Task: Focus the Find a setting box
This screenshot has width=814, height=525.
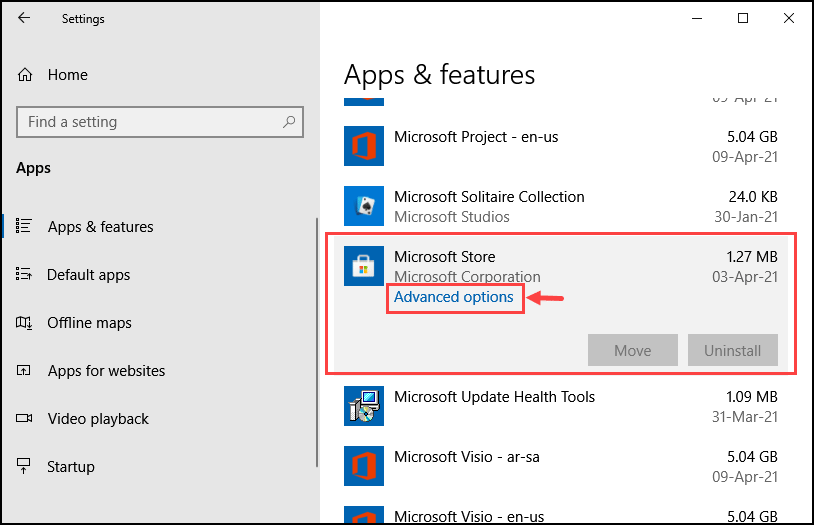Action: [160, 122]
